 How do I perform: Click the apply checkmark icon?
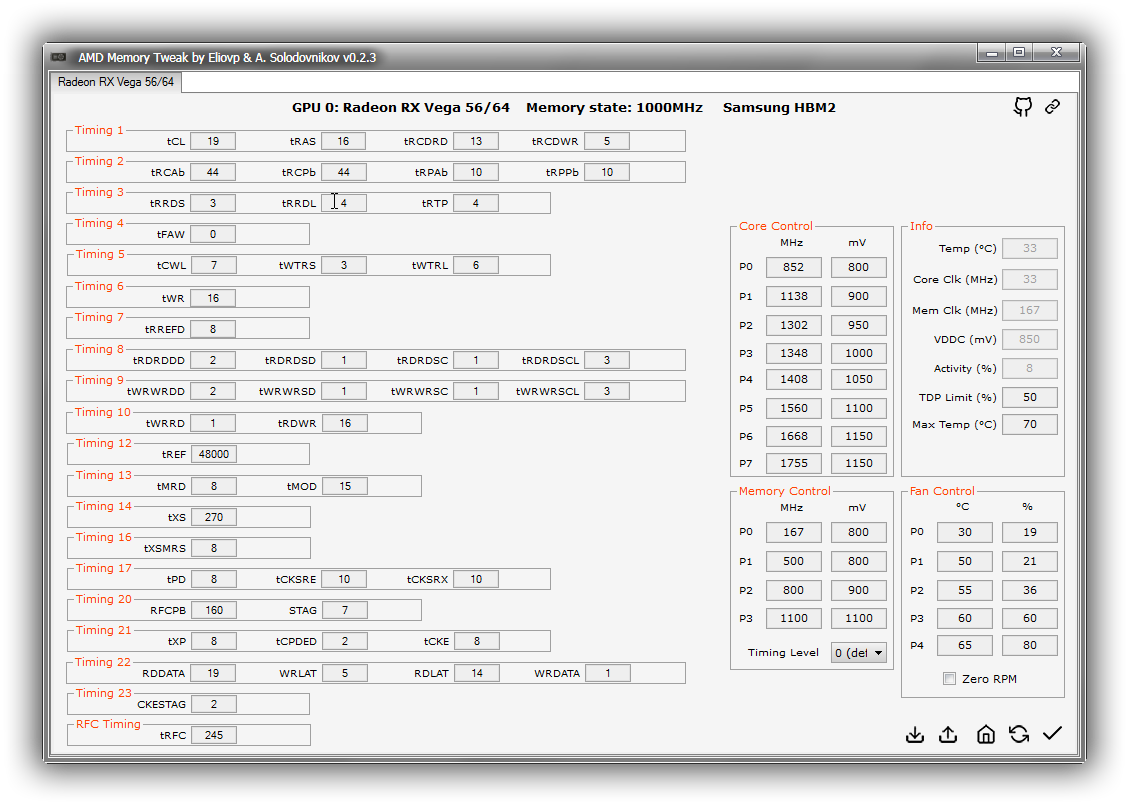pyautogui.click(x=1053, y=733)
